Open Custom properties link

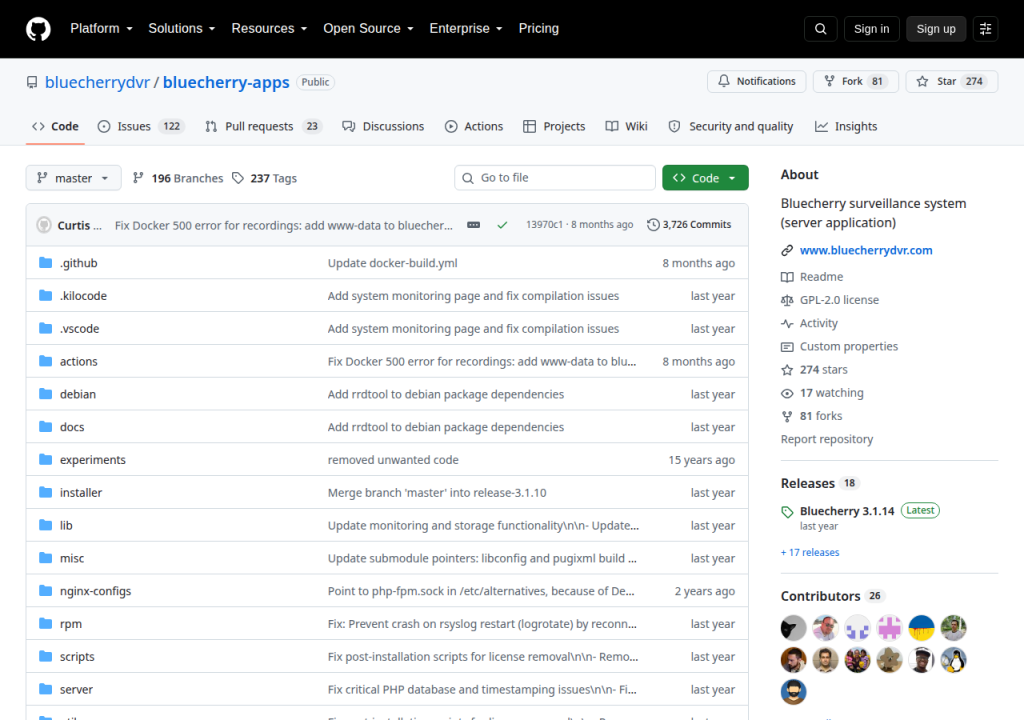click(848, 346)
